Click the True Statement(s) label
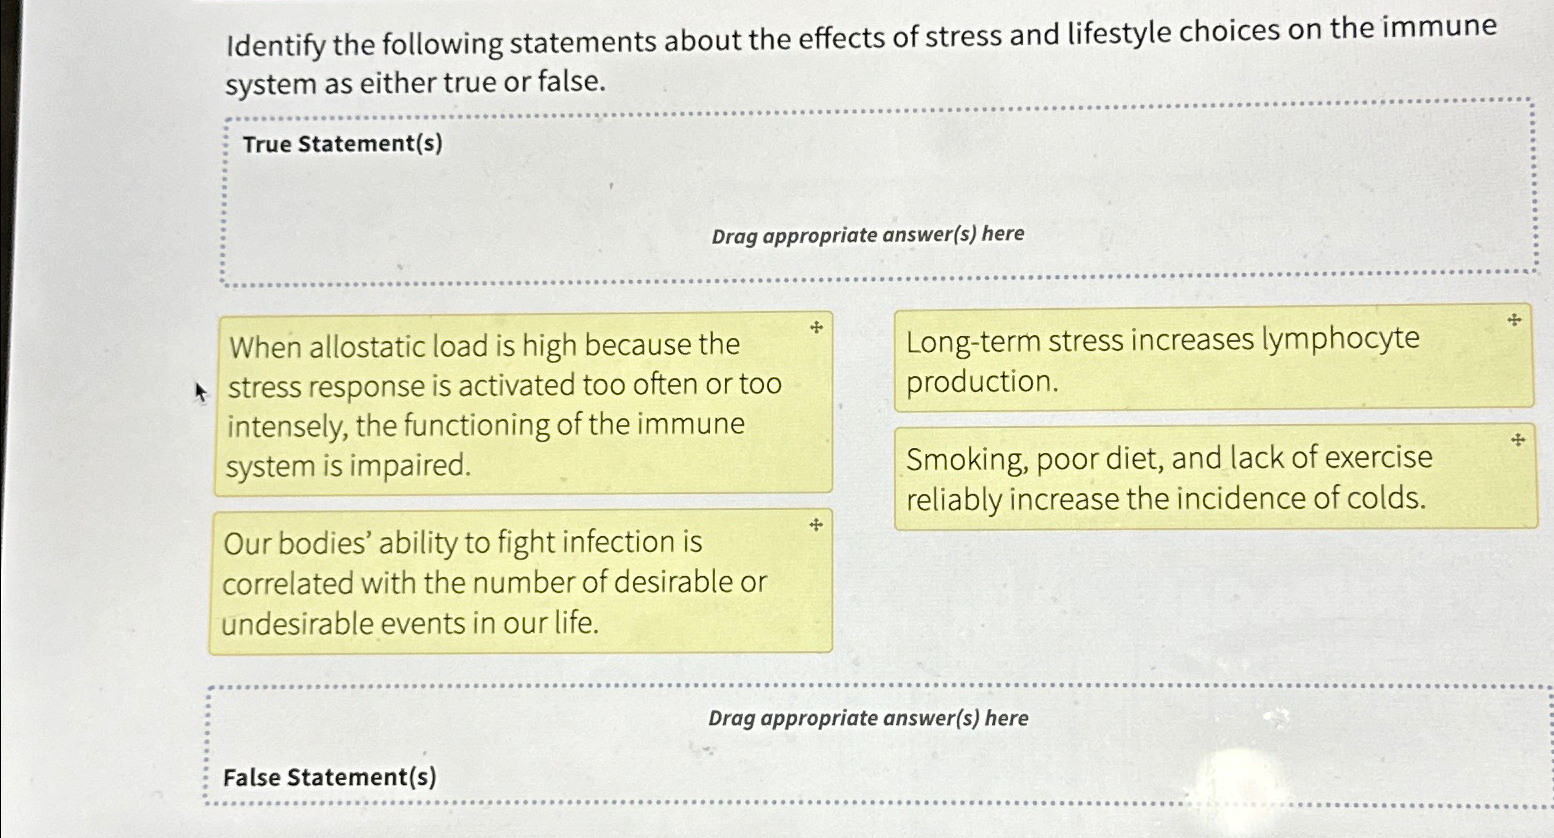Viewport: 1554px width, 838px height. [x=344, y=144]
